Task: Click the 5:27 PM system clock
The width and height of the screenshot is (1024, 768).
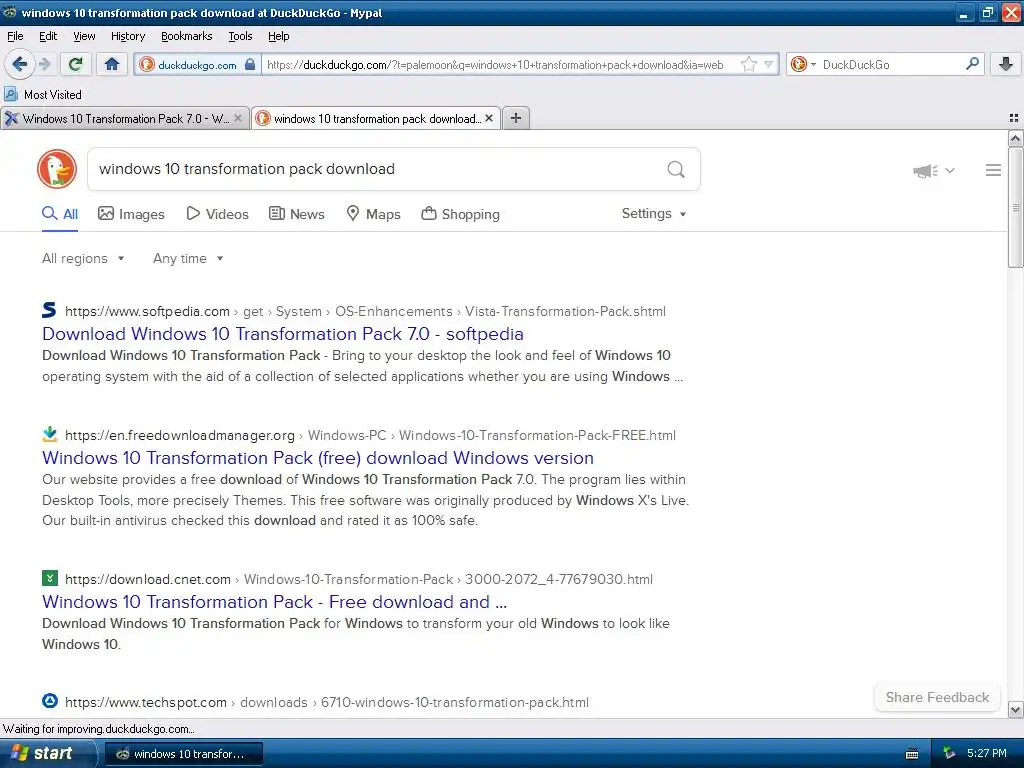Action: pos(987,754)
